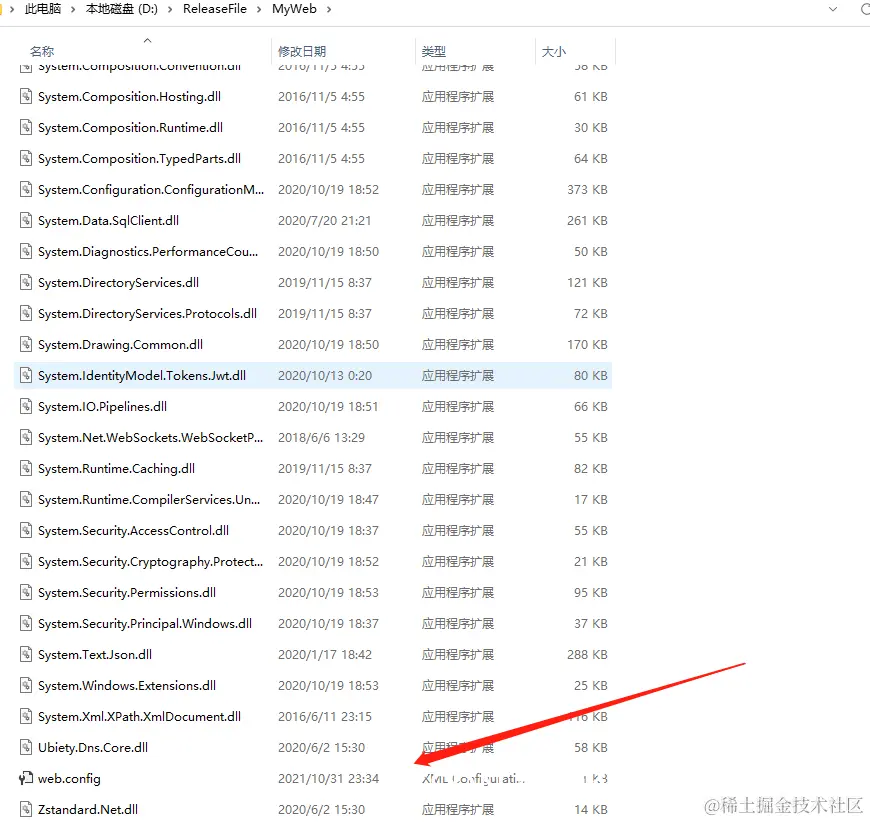Click the Zstandard.Net.dll file icon
This screenshot has width=870, height=822.
[x=26, y=810]
